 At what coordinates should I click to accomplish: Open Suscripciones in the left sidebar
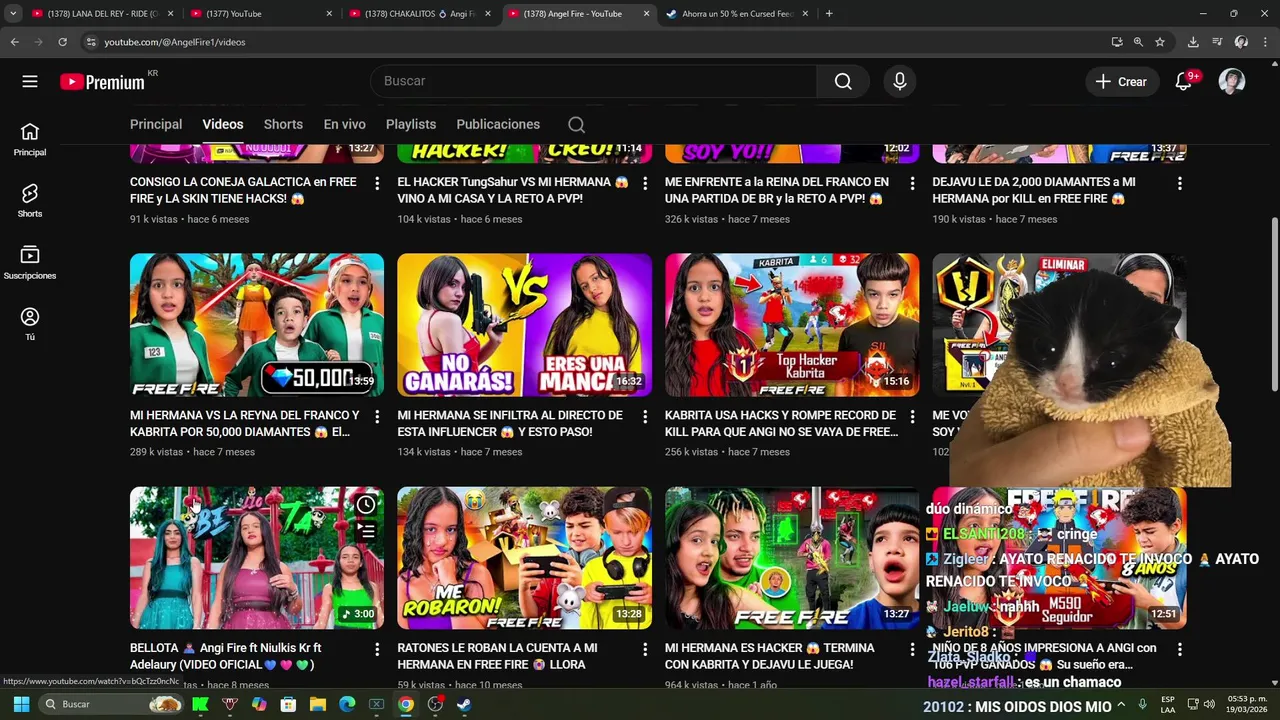(x=30, y=263)
